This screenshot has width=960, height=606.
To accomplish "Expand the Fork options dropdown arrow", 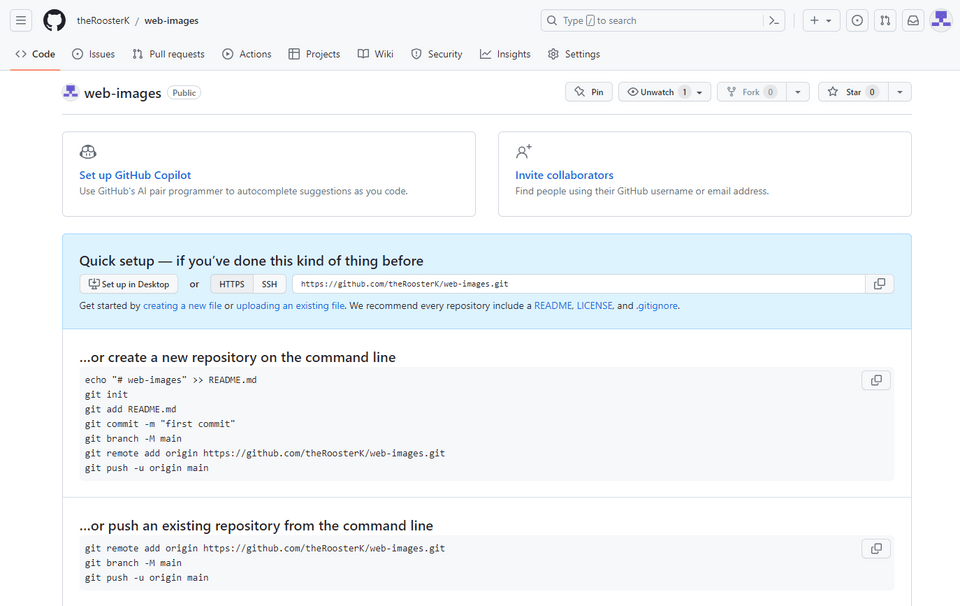I will pos(798,92).
